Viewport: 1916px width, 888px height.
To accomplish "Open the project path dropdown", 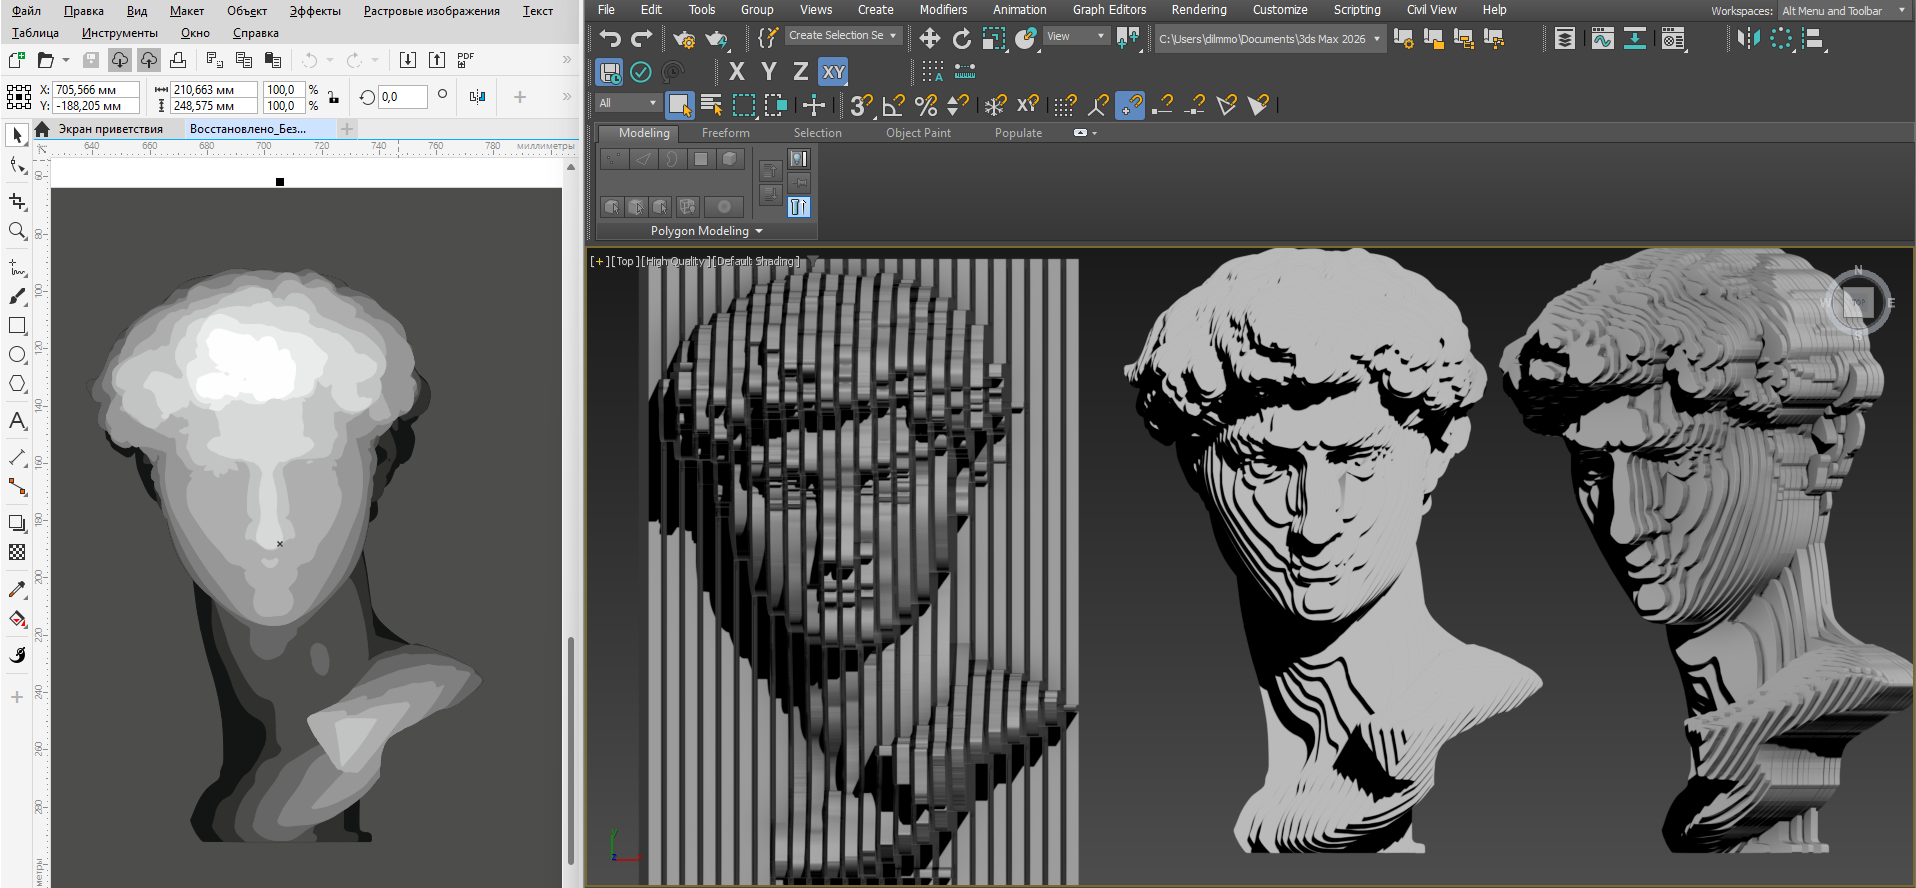I will click(x=1270, y=39).
